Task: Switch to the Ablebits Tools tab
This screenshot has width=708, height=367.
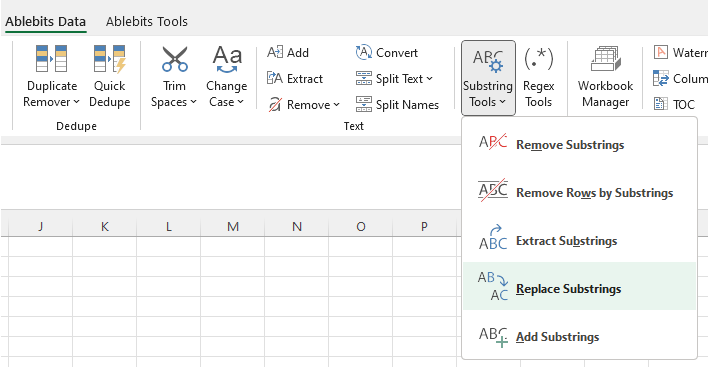Action: pos(147,21)
